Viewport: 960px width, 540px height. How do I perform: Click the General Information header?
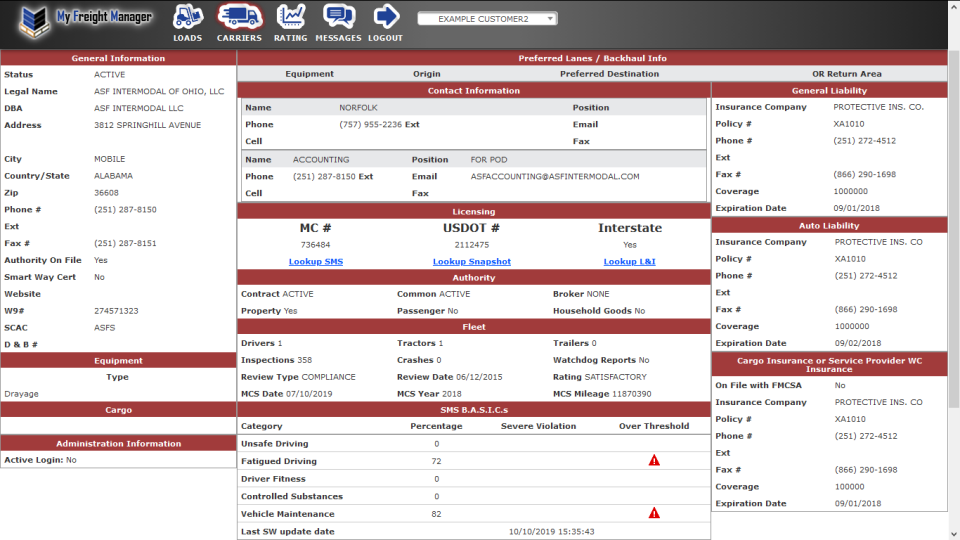tap(118, 58)
